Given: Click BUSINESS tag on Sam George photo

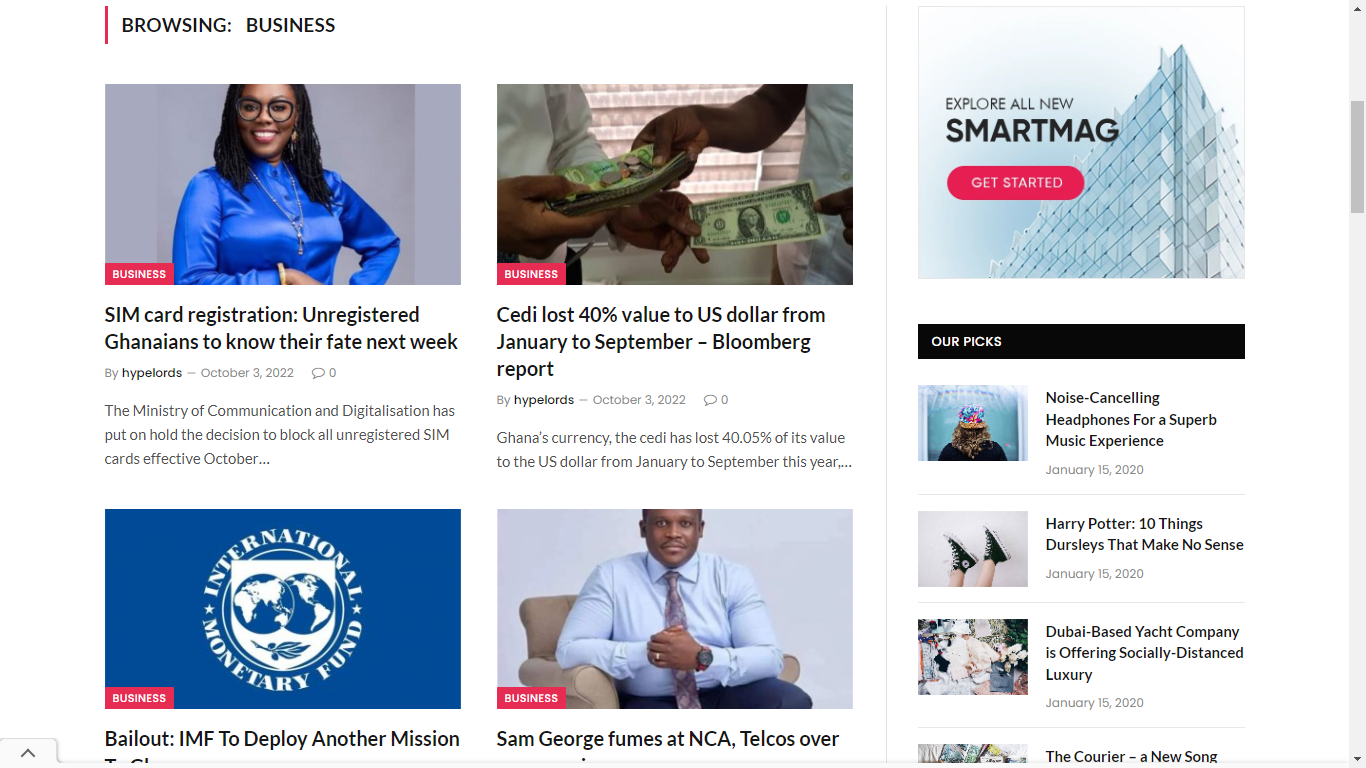Looking at the screenshot, I should 531,698.
